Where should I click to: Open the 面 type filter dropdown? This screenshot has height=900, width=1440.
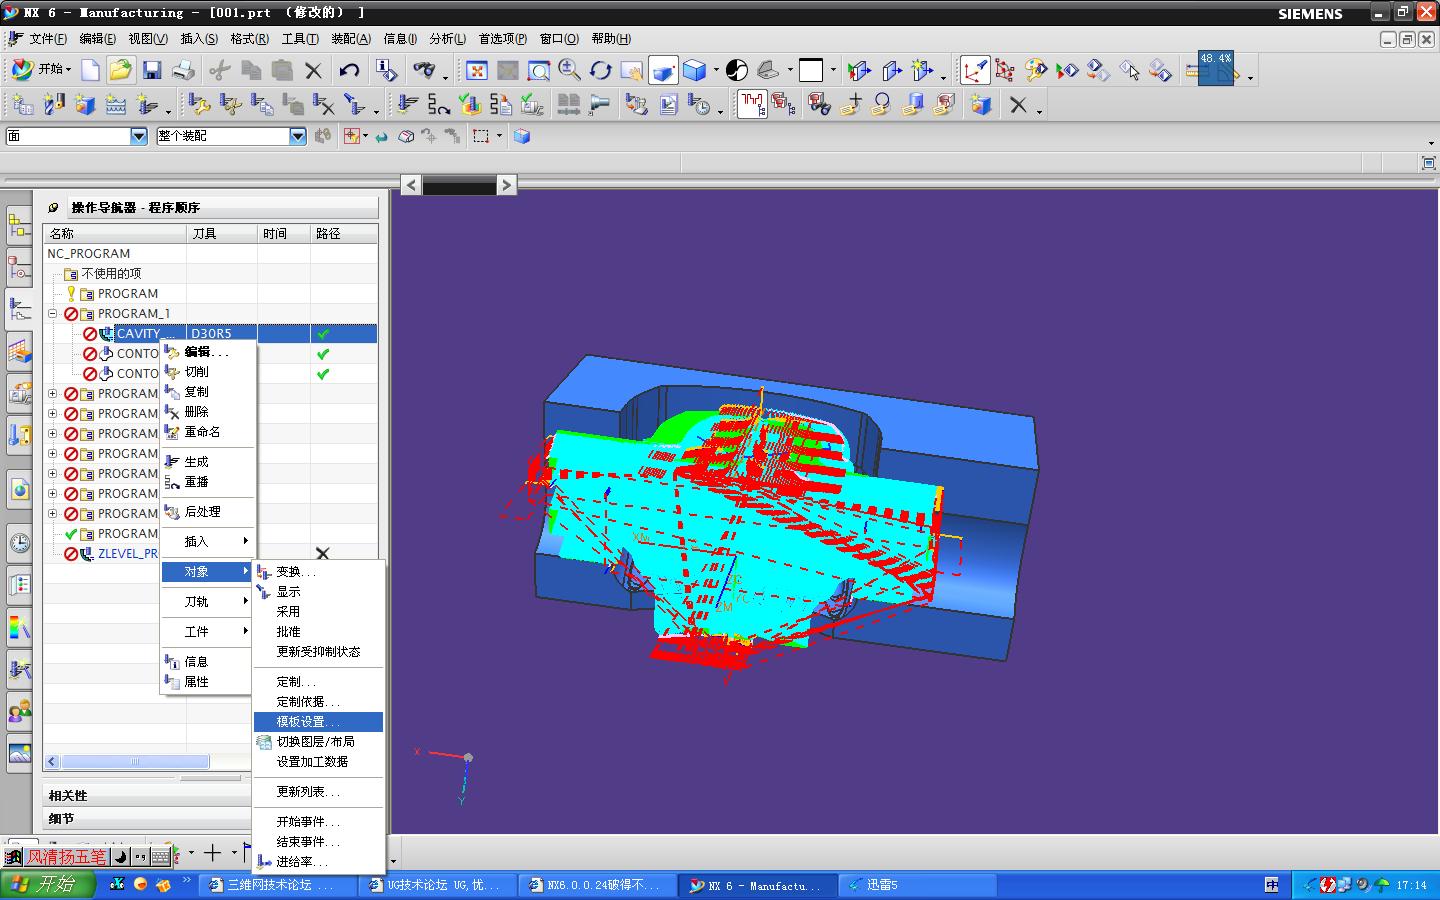pyautogui.click(x=139, y=136)
